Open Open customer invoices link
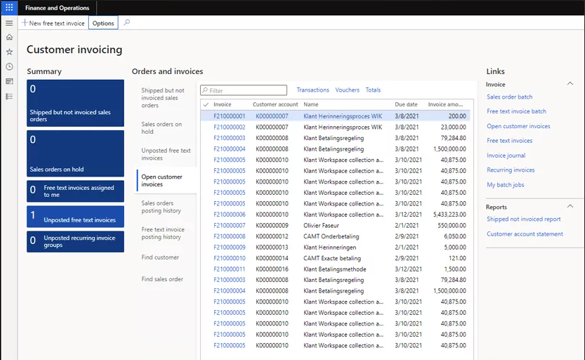Viewport: 585px width, 360px height. tap(518, 126)
